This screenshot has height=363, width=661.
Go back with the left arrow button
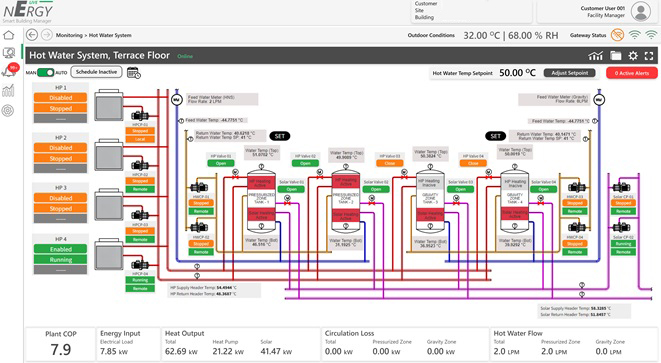pos(32,35)
